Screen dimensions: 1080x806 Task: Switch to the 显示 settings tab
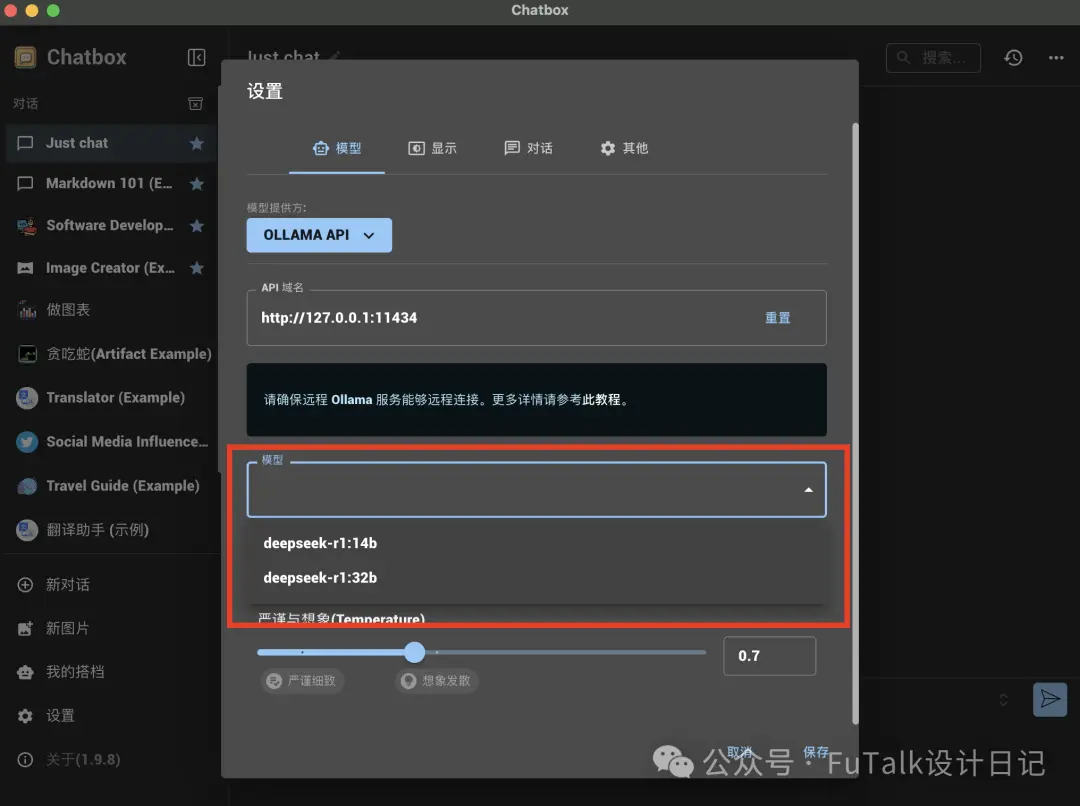tap(433, 148)
